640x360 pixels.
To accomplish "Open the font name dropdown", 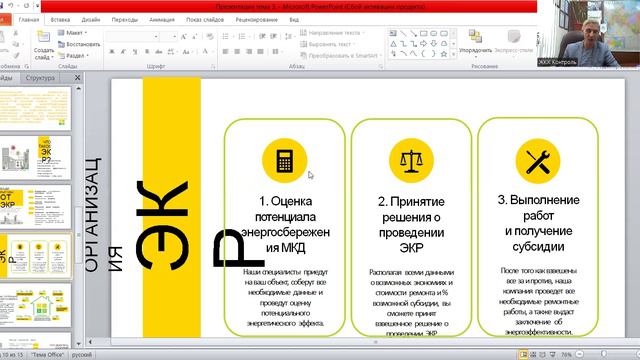I will click(156, 37).
